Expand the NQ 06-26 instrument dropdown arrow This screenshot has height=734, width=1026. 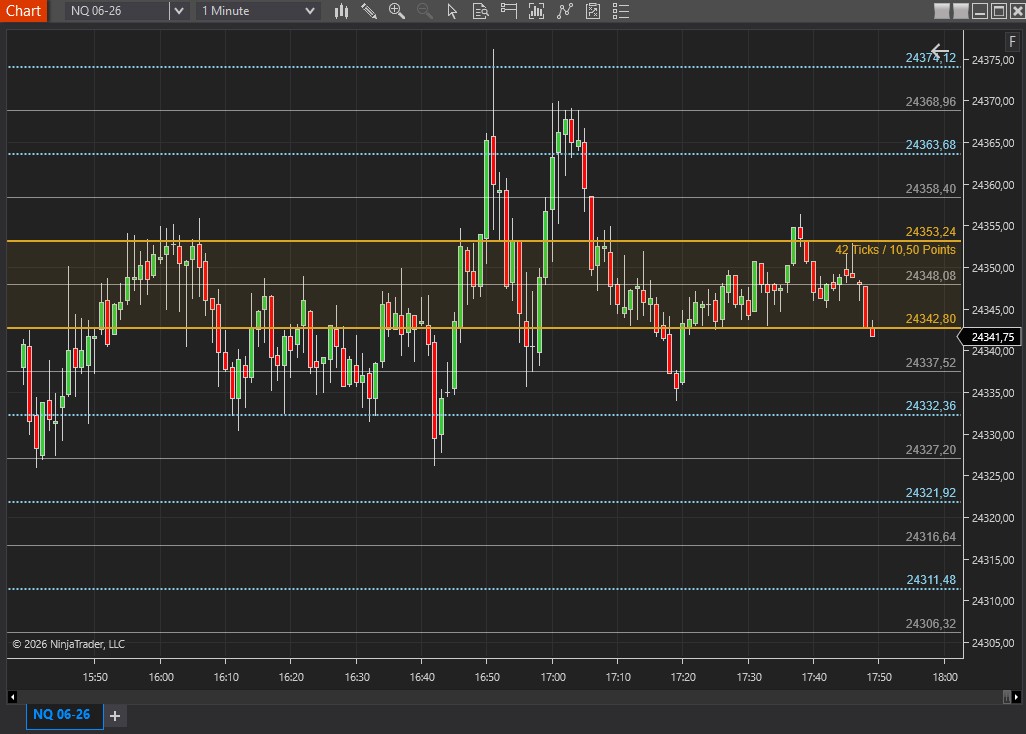click(178, 11)
